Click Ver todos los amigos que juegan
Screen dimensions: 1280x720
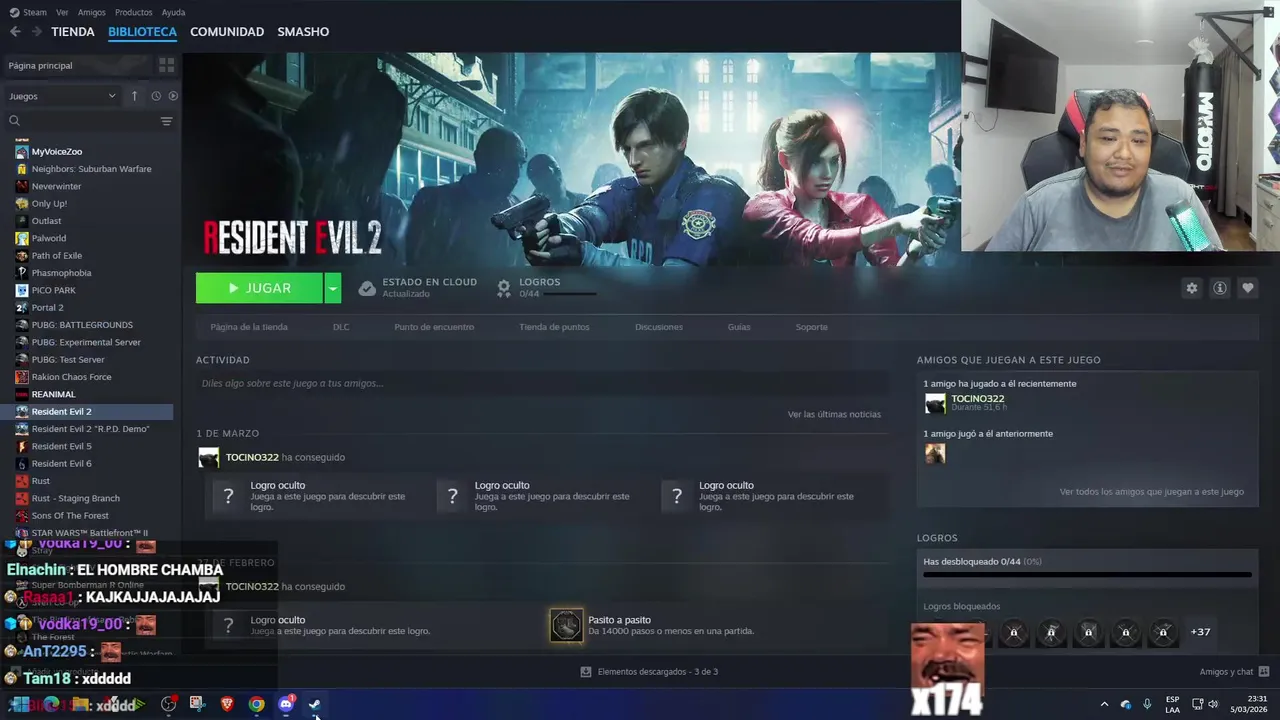[x=1152, y=492]
